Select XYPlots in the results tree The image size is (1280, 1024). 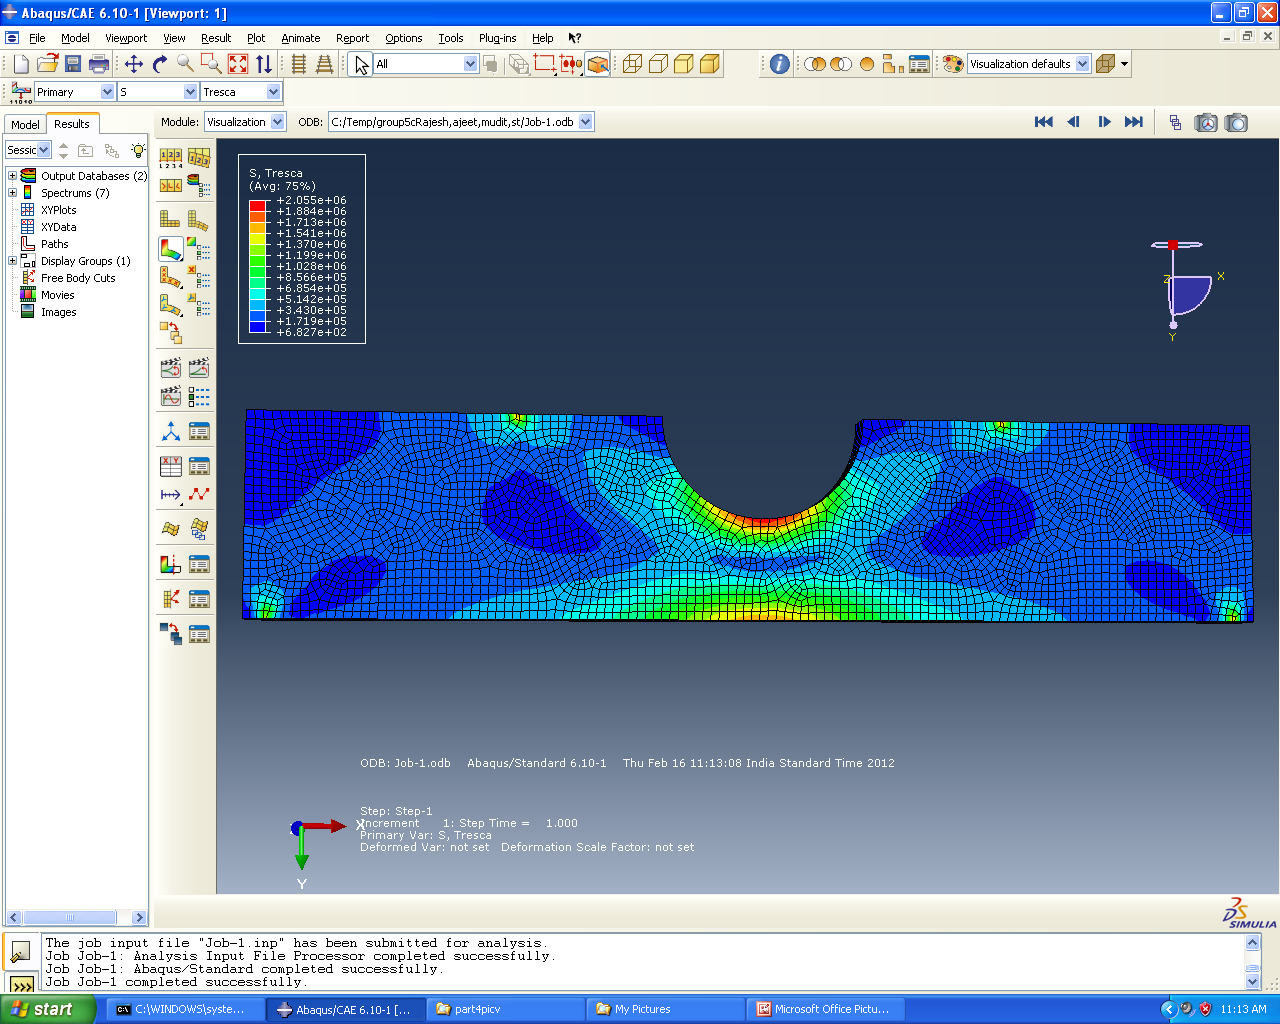pos(58,210)
